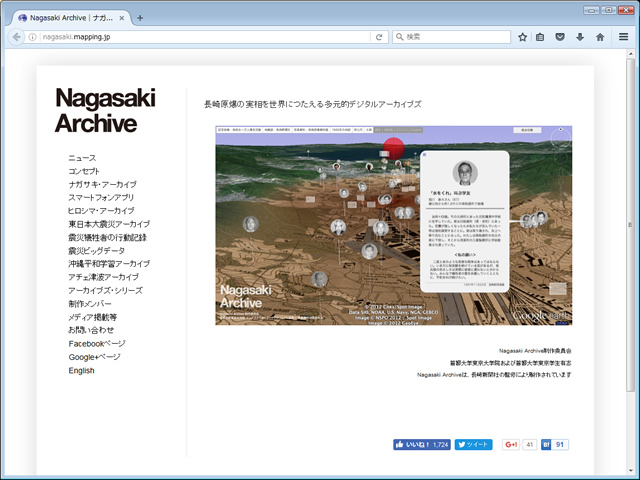Image resolution: width=640 pixels, height=480 pixels.
Task: Open the メディア掲載等 menu link
Action: tap(93, 317)
